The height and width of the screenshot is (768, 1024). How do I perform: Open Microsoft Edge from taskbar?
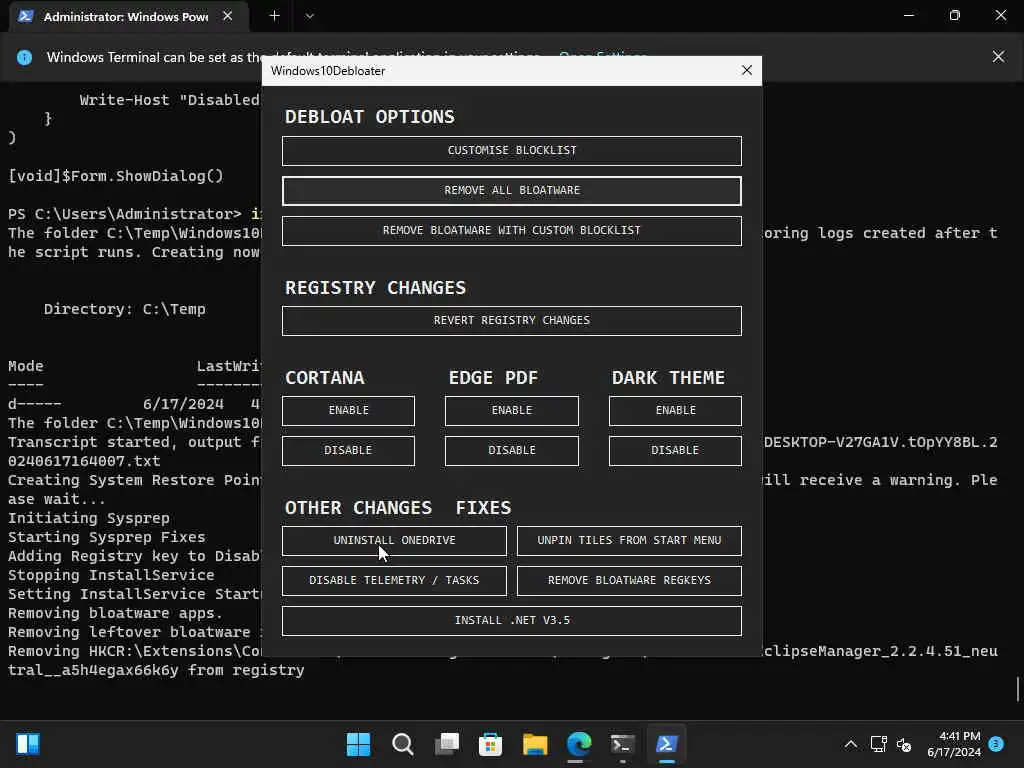click(x=579, y=744)
